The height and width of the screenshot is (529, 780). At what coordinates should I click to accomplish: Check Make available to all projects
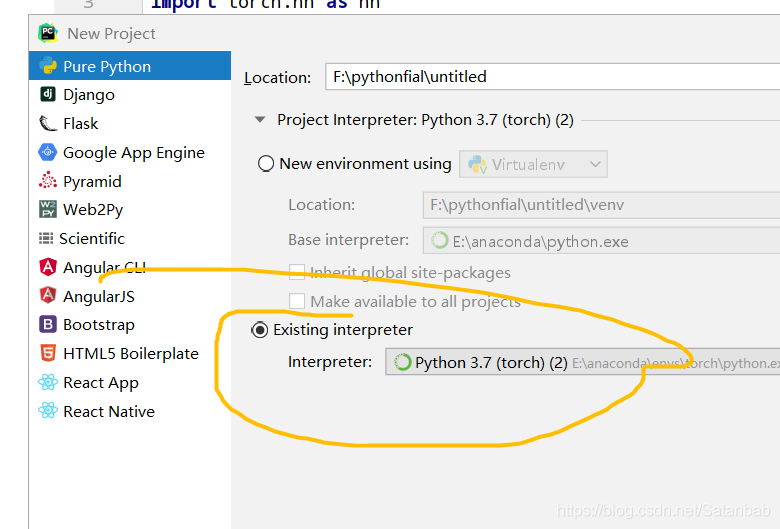point(297,301)
